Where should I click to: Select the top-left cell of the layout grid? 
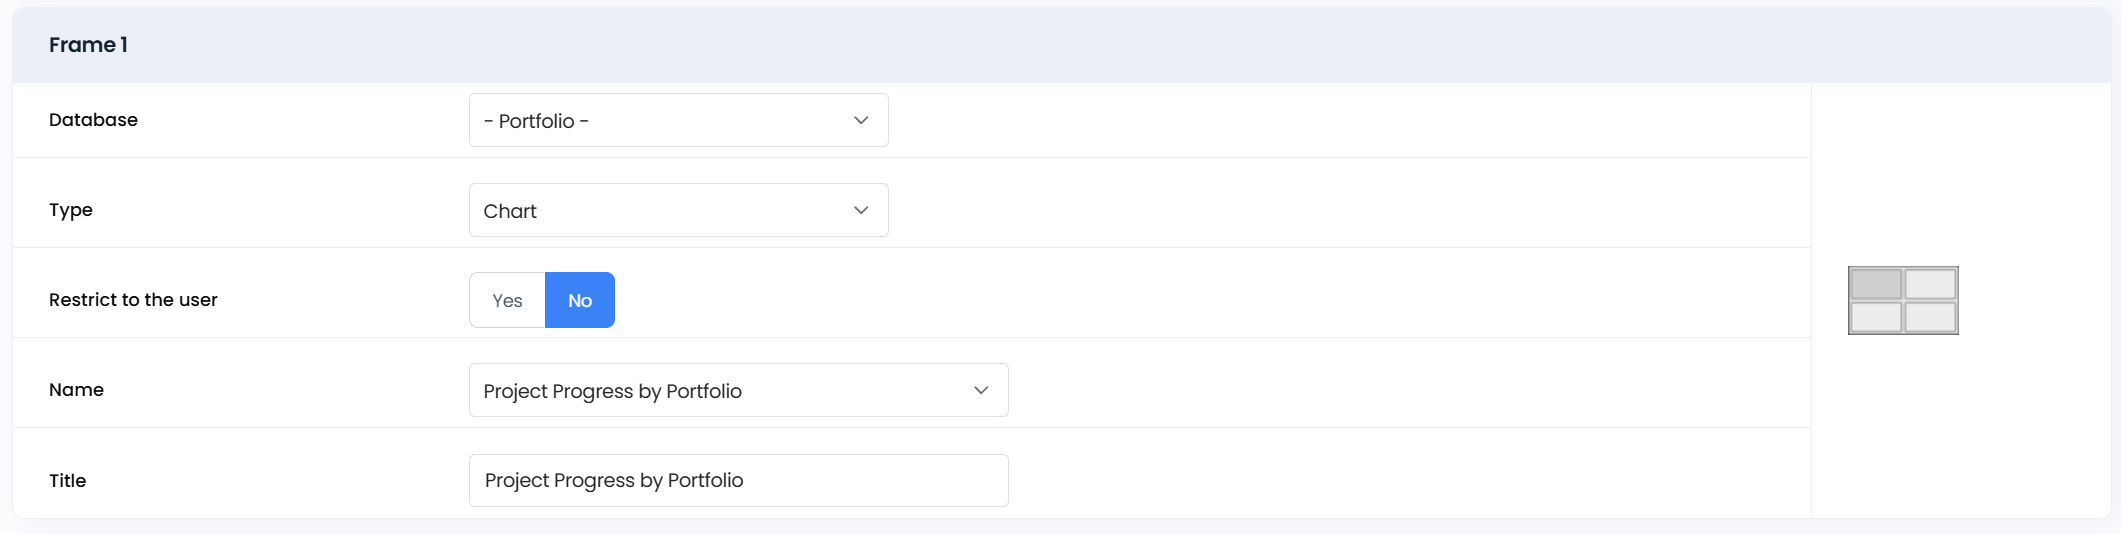click(1876, 284)
